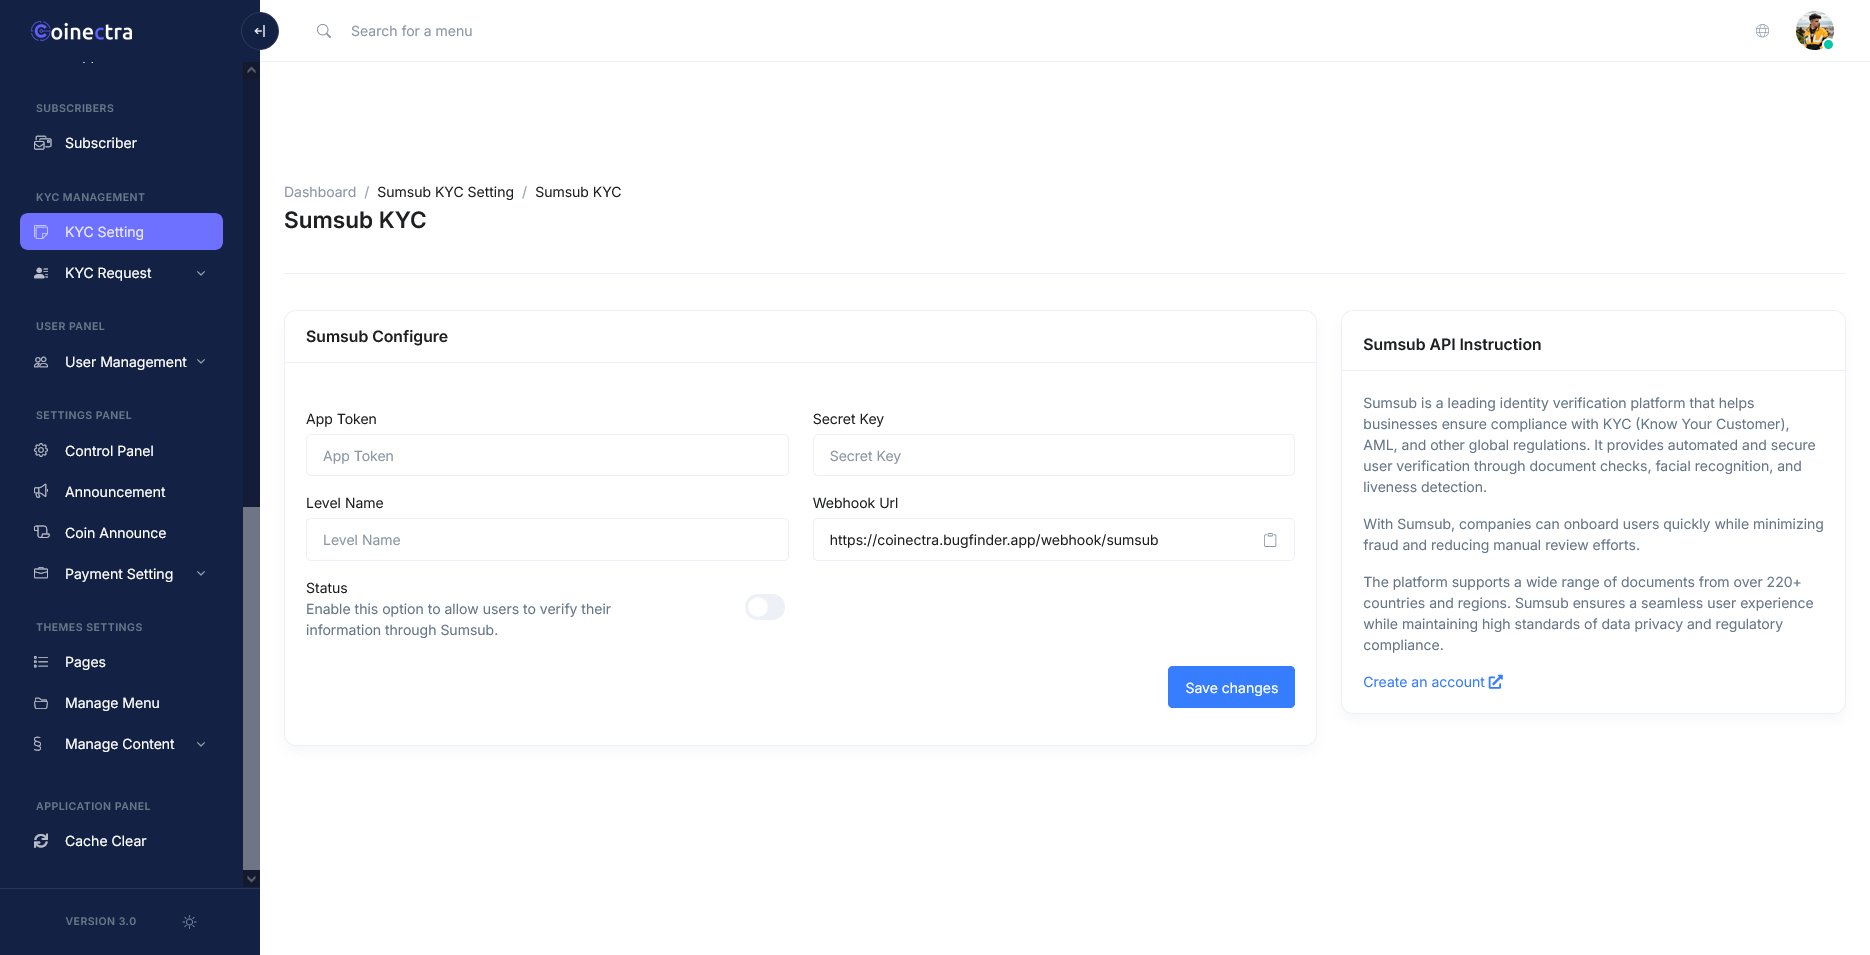Focus the App Token input field
The image size is (1870, 955).
point(547,455)
